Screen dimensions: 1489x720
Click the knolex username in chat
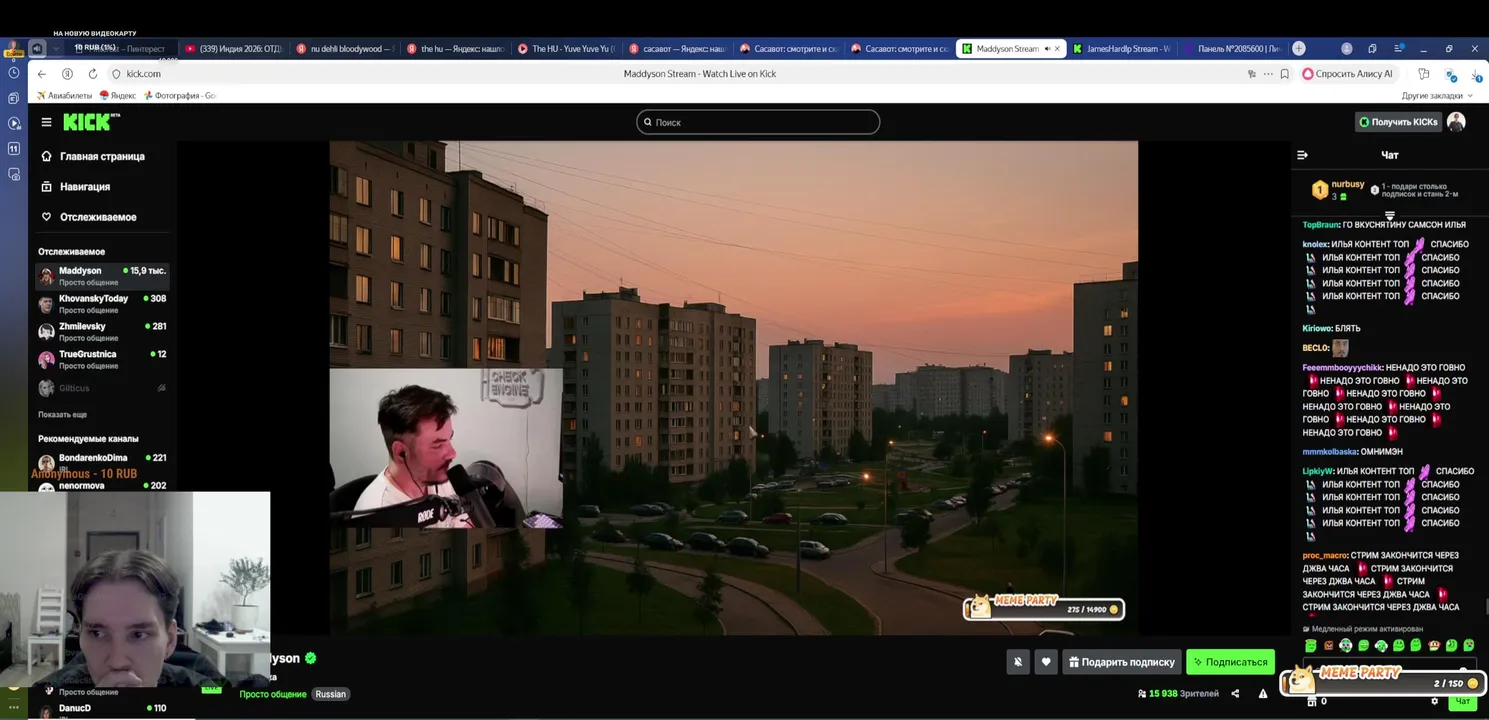pos(1315,244)
